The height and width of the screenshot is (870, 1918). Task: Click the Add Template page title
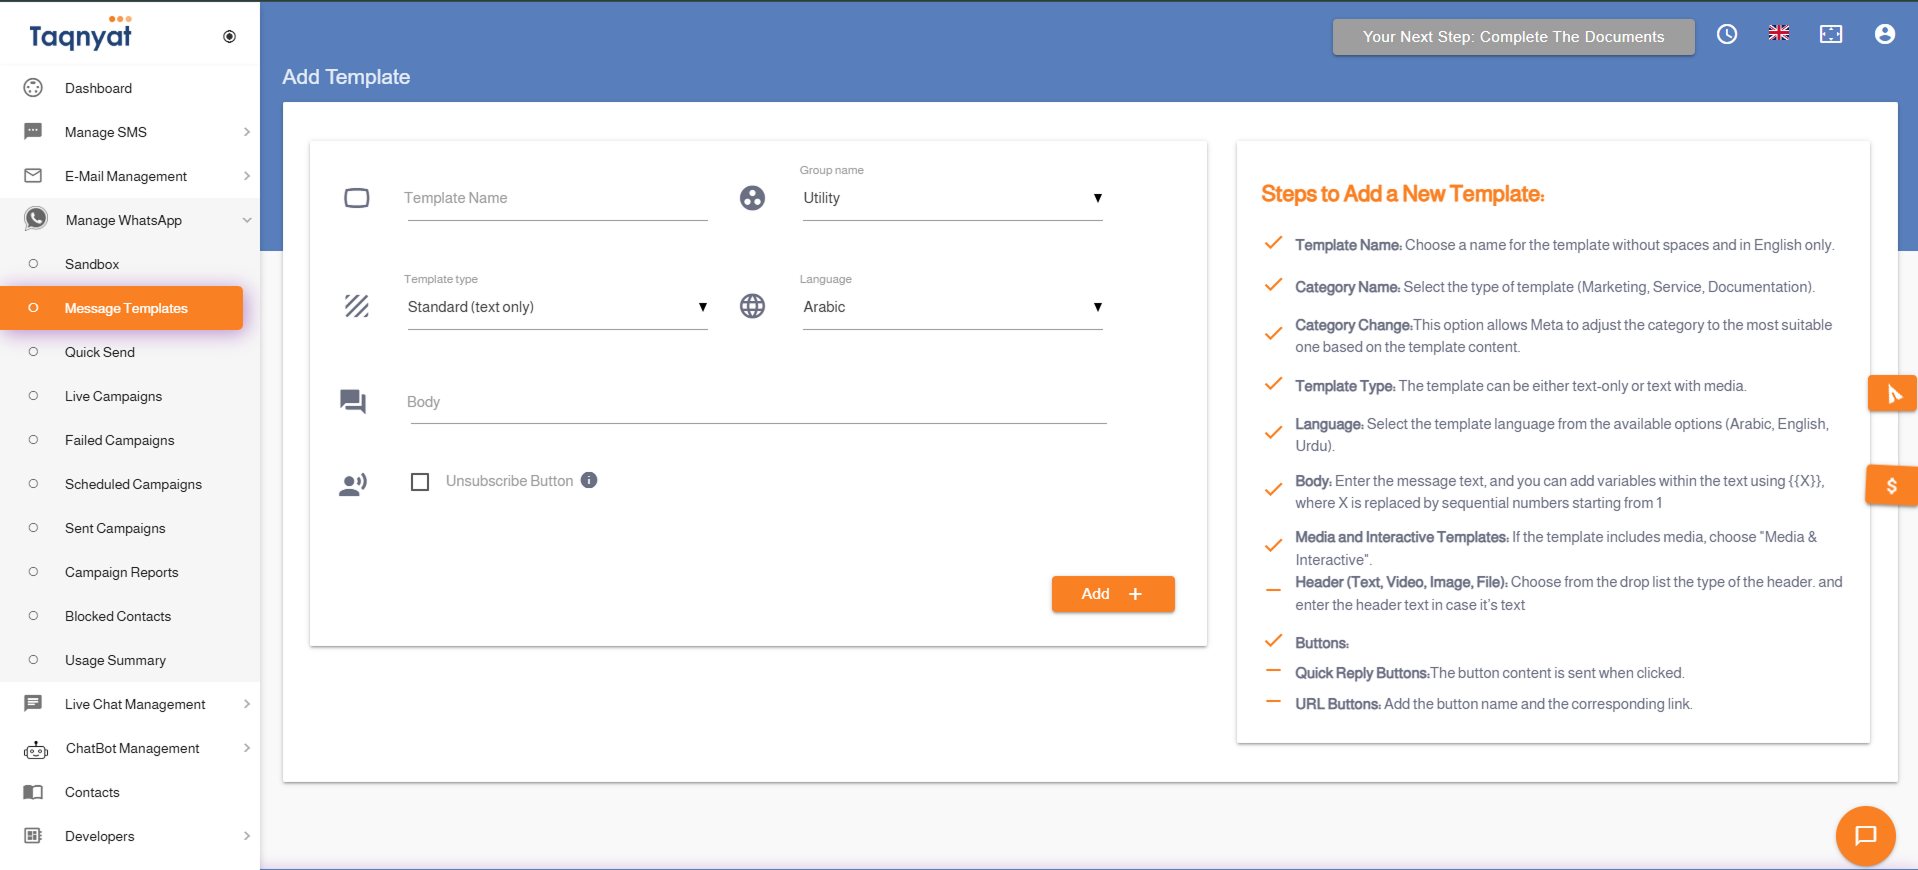point(346,77)
